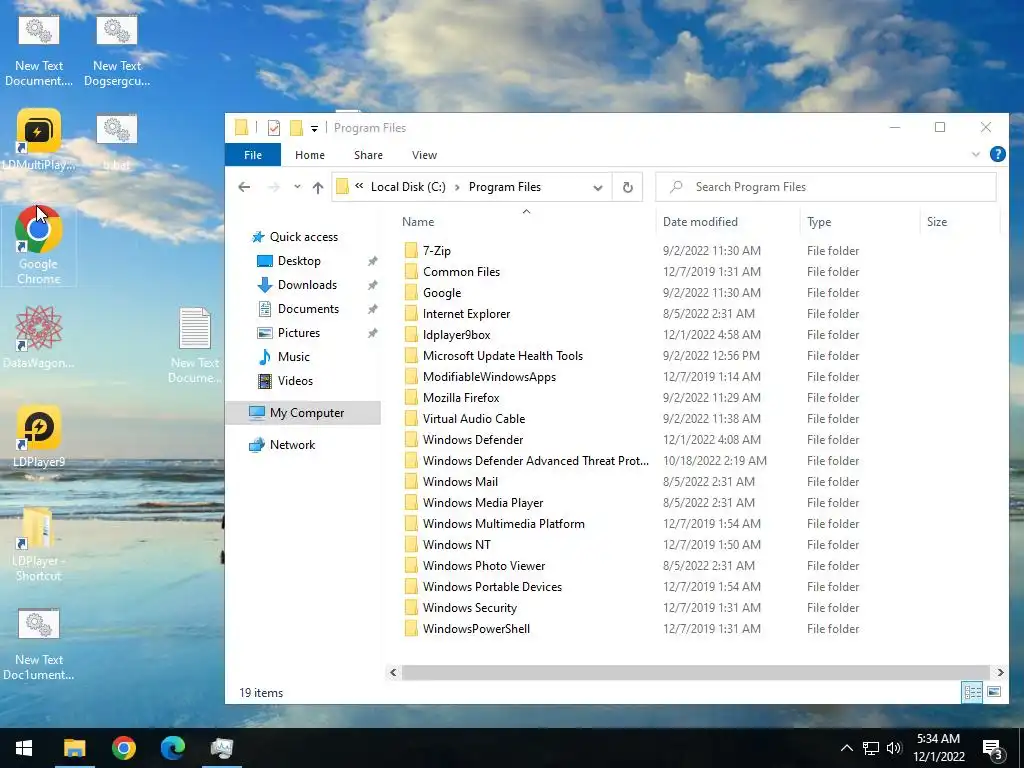Open the 7-Zip folder icon
The image size is (1024, 768).
coord(411,251)
